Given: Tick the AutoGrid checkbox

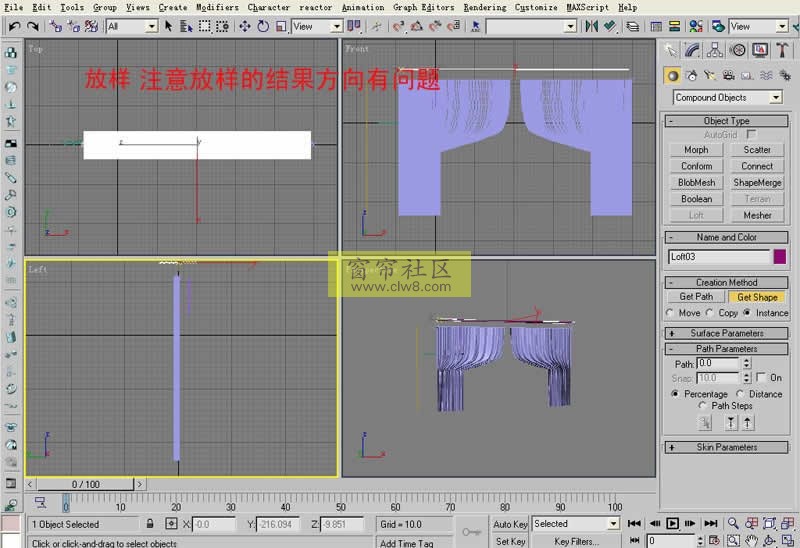Looking at the screenshot, I should pos(751,134).
